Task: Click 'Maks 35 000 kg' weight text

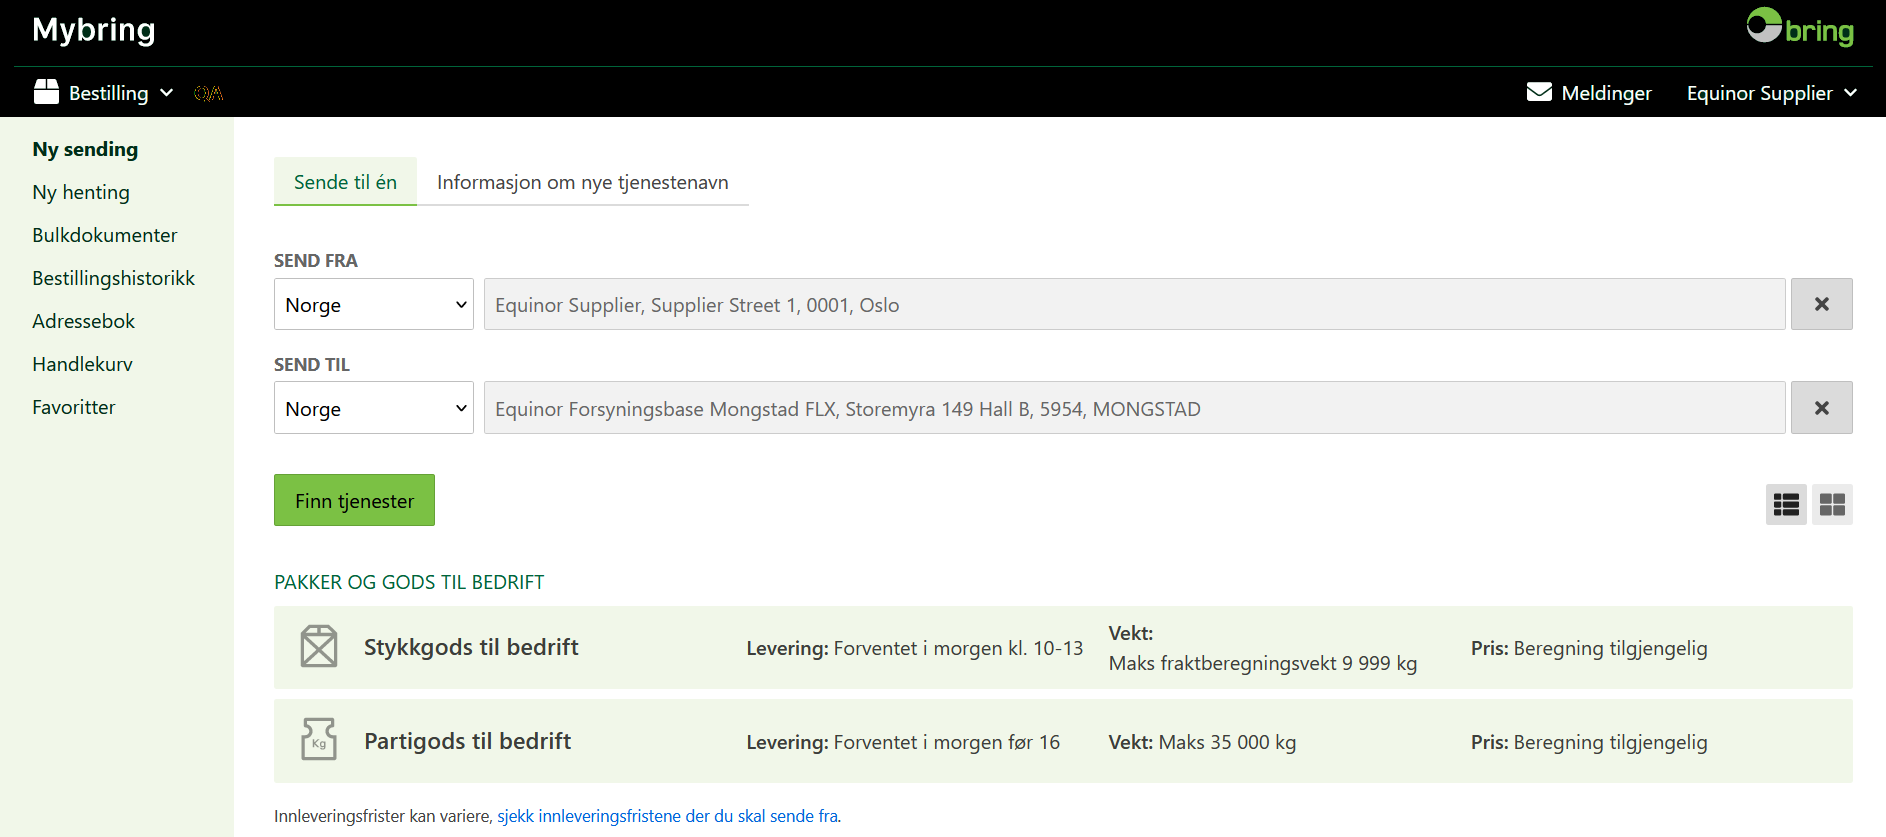Action: click(x=1227, y=742)
